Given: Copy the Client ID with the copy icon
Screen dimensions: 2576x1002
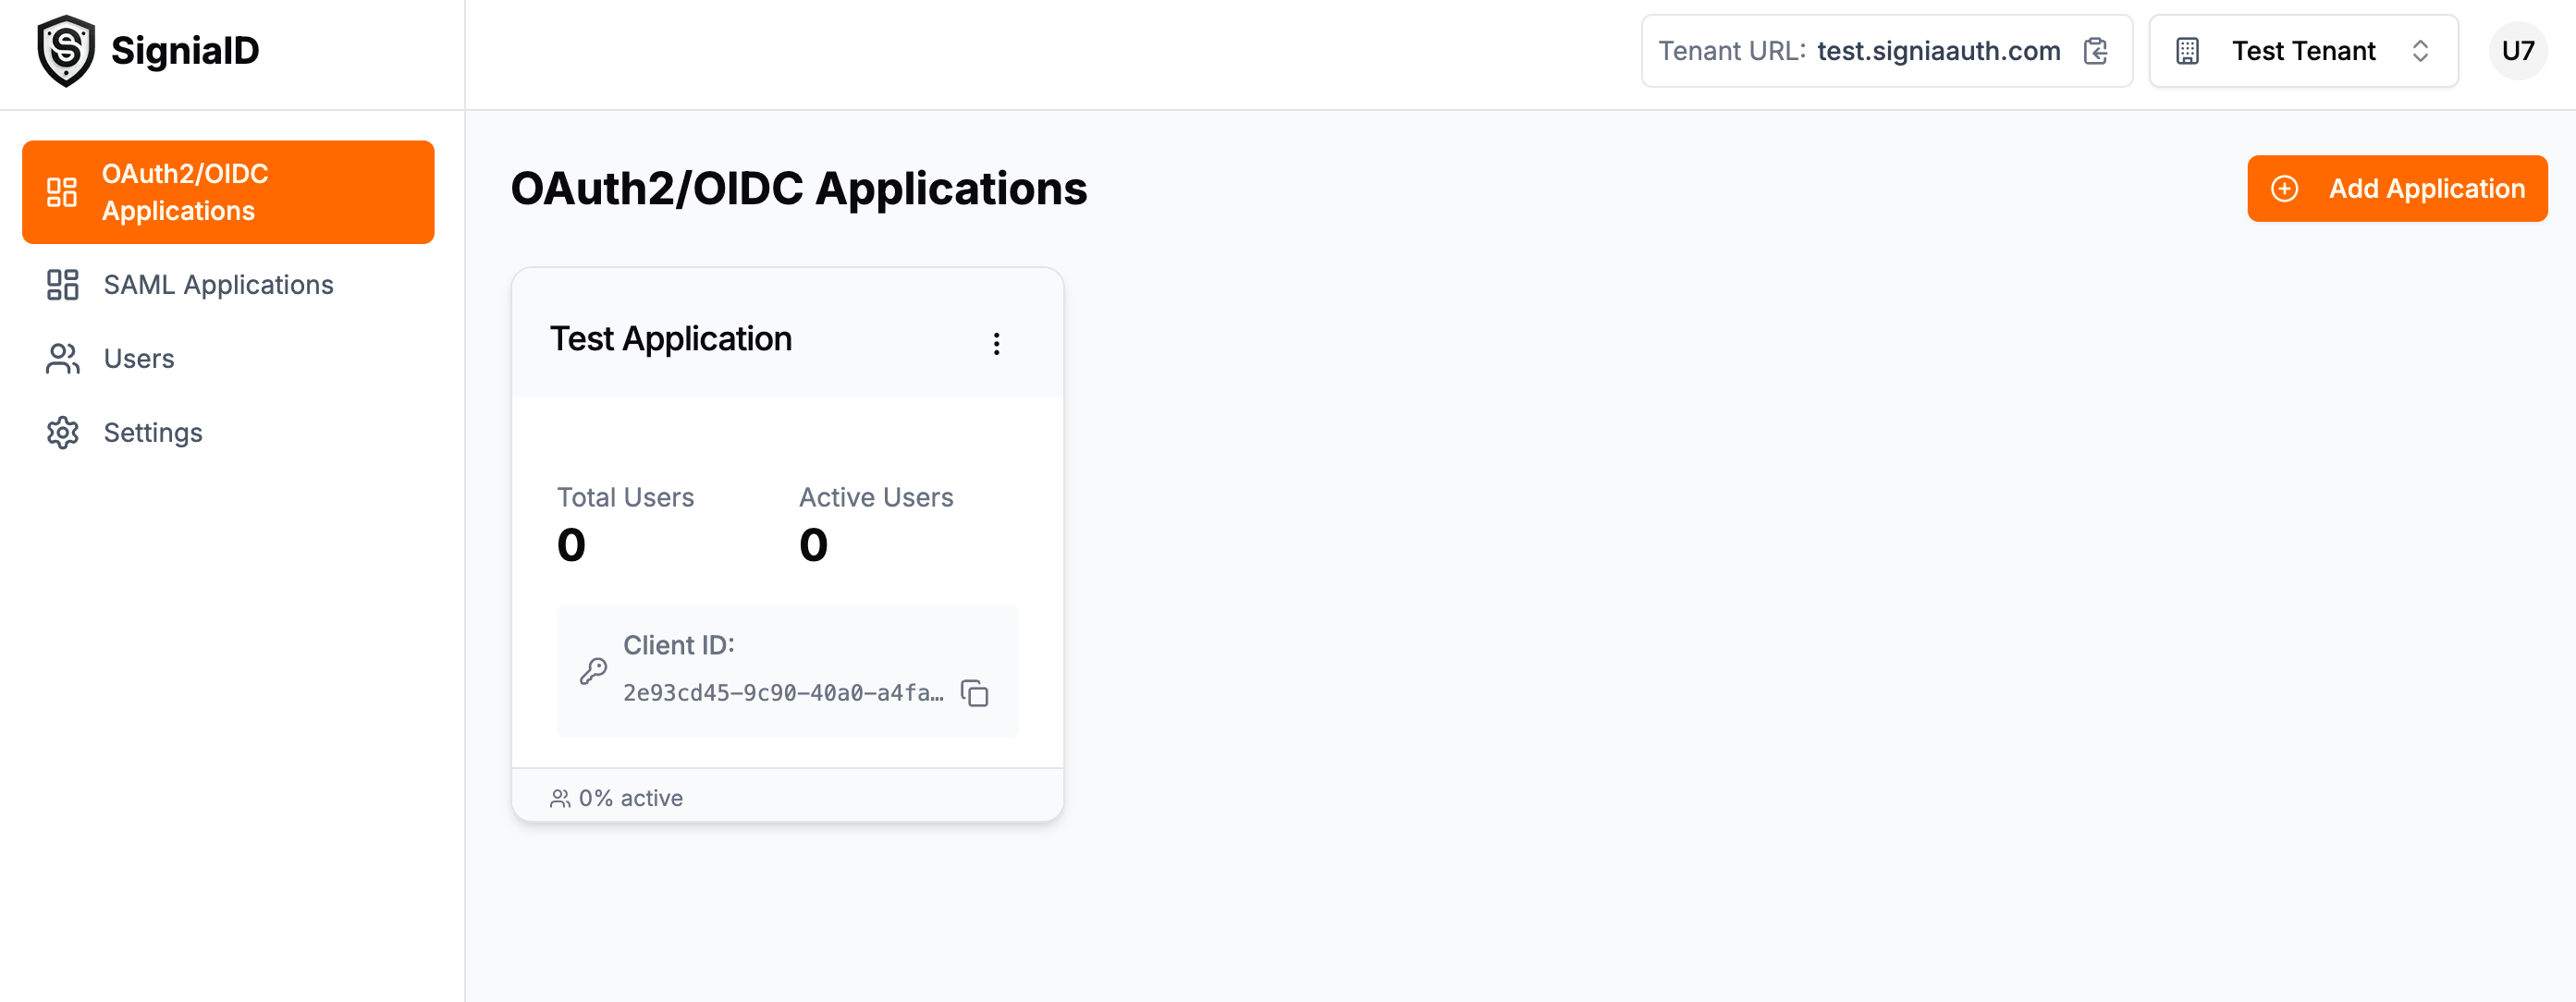Looking at the screenshot, I should coord(974,693).
